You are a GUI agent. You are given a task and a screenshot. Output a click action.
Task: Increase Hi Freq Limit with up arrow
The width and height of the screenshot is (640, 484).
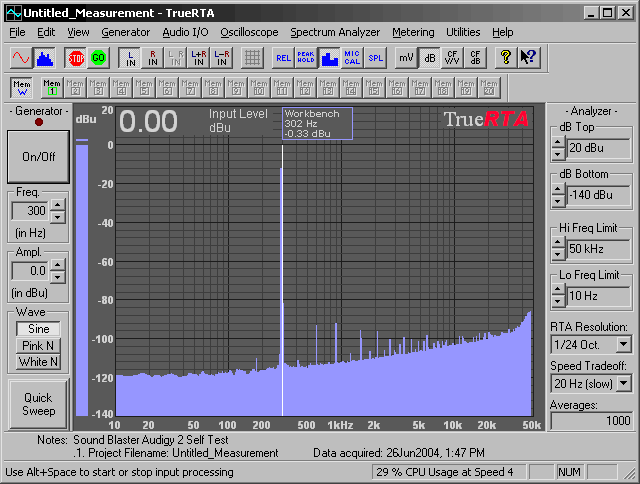click(x=558, y=243)
